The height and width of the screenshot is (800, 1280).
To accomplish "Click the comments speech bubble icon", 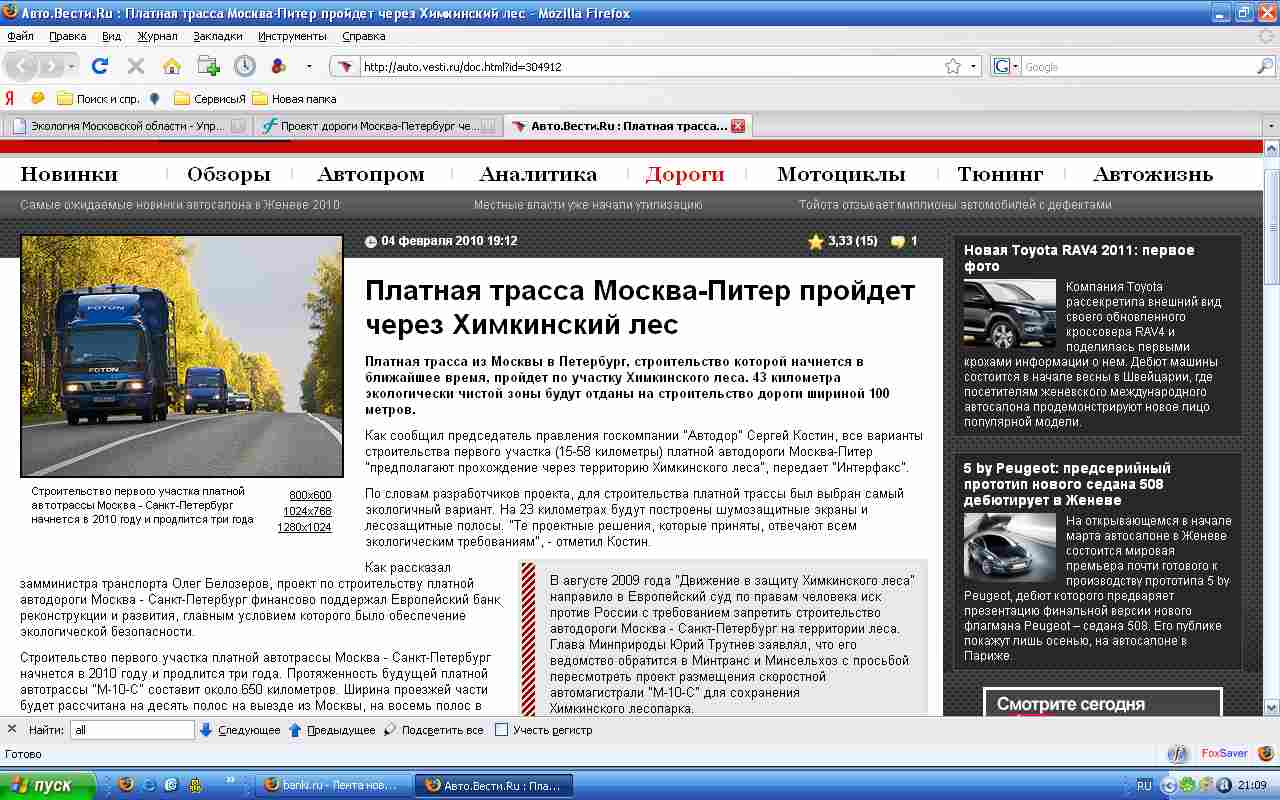I will point(898,241).
